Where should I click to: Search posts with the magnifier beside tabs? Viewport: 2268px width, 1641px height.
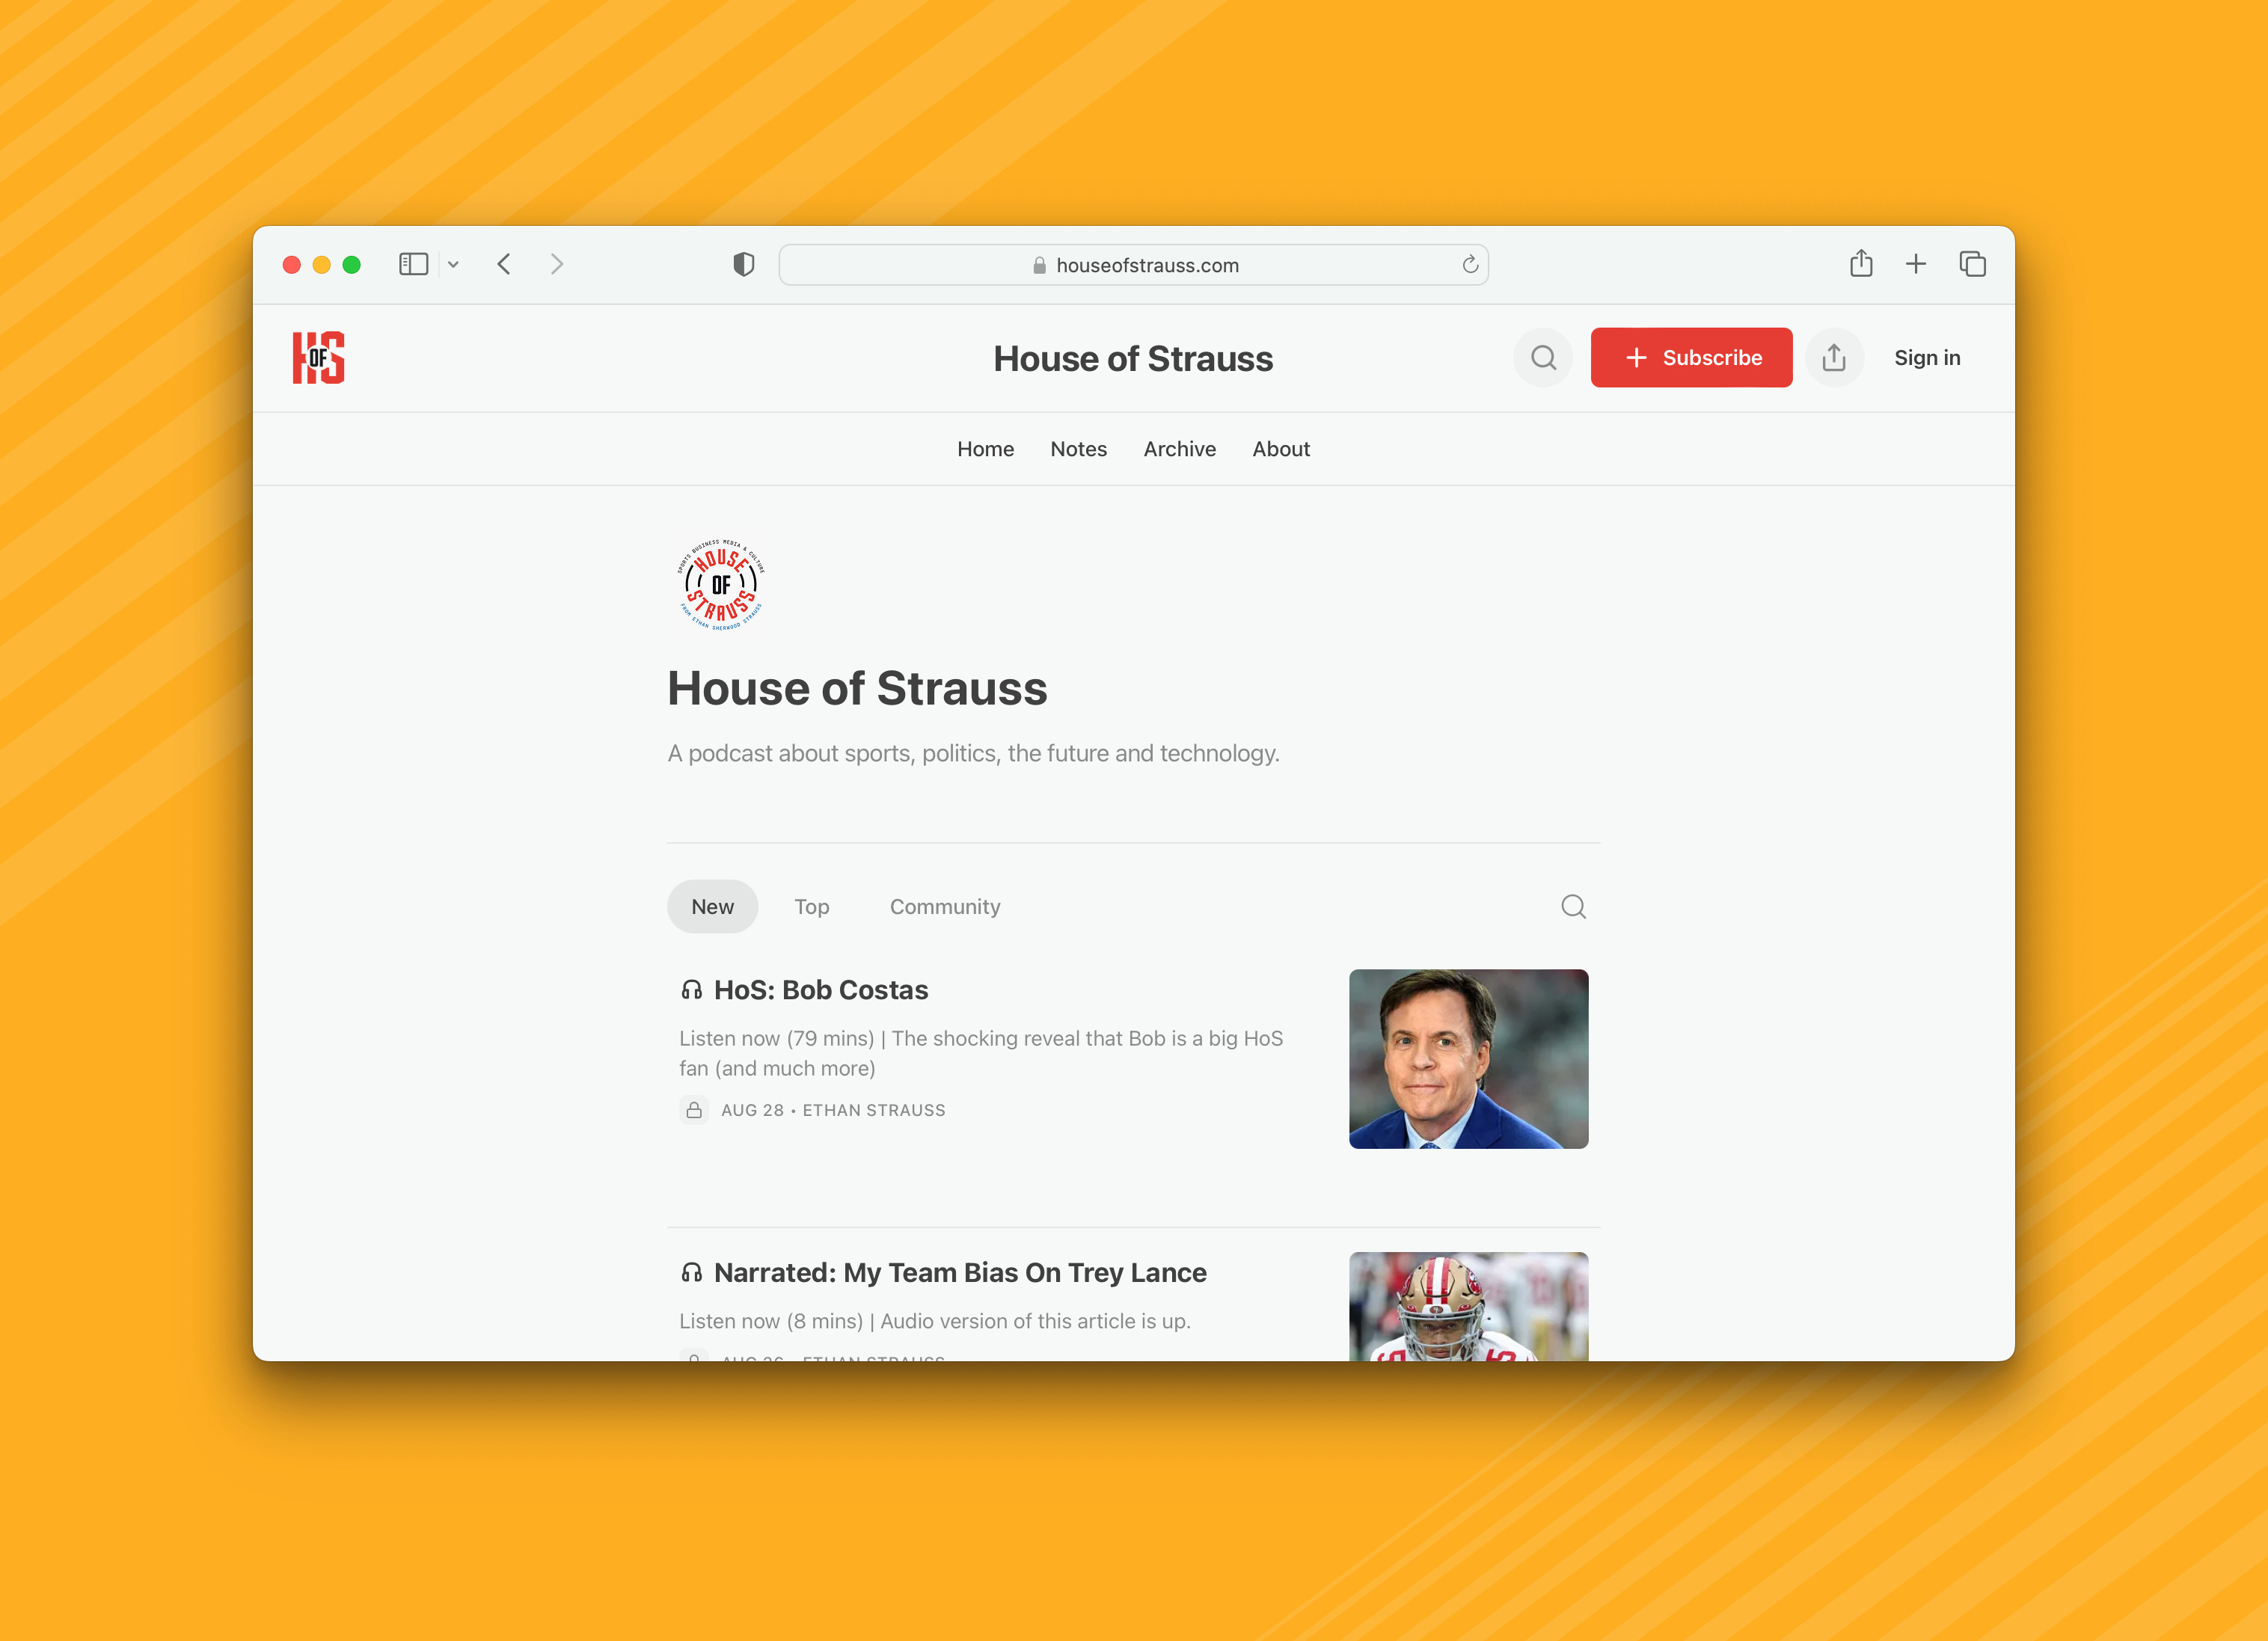(x=1573, y=906)
